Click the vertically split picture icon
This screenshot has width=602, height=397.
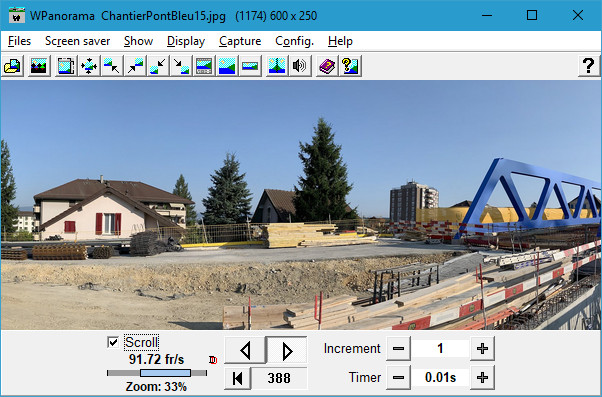pos(277,66)
